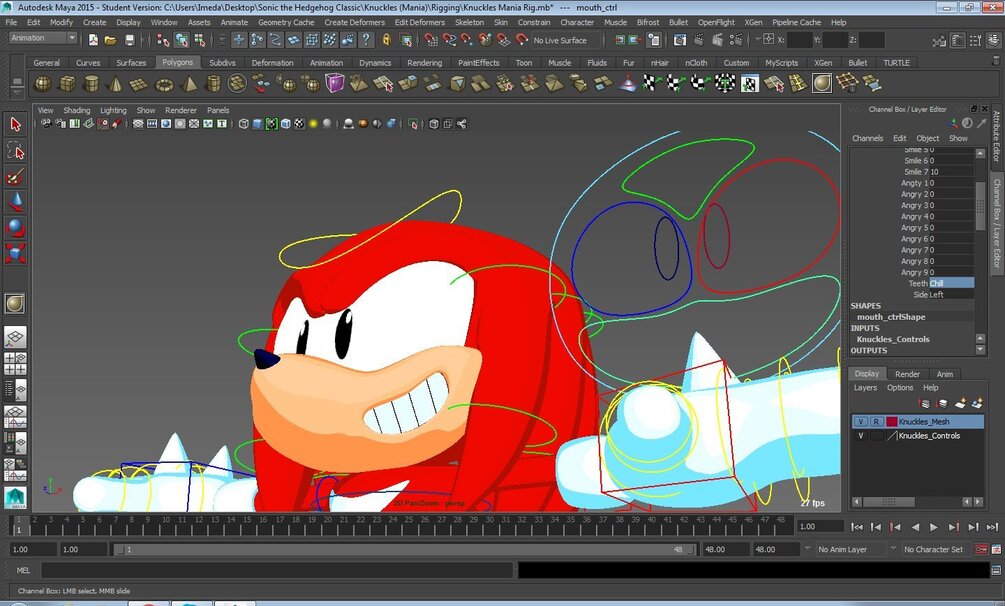Activate the Lasso Select tool

(x=15, y=151)
